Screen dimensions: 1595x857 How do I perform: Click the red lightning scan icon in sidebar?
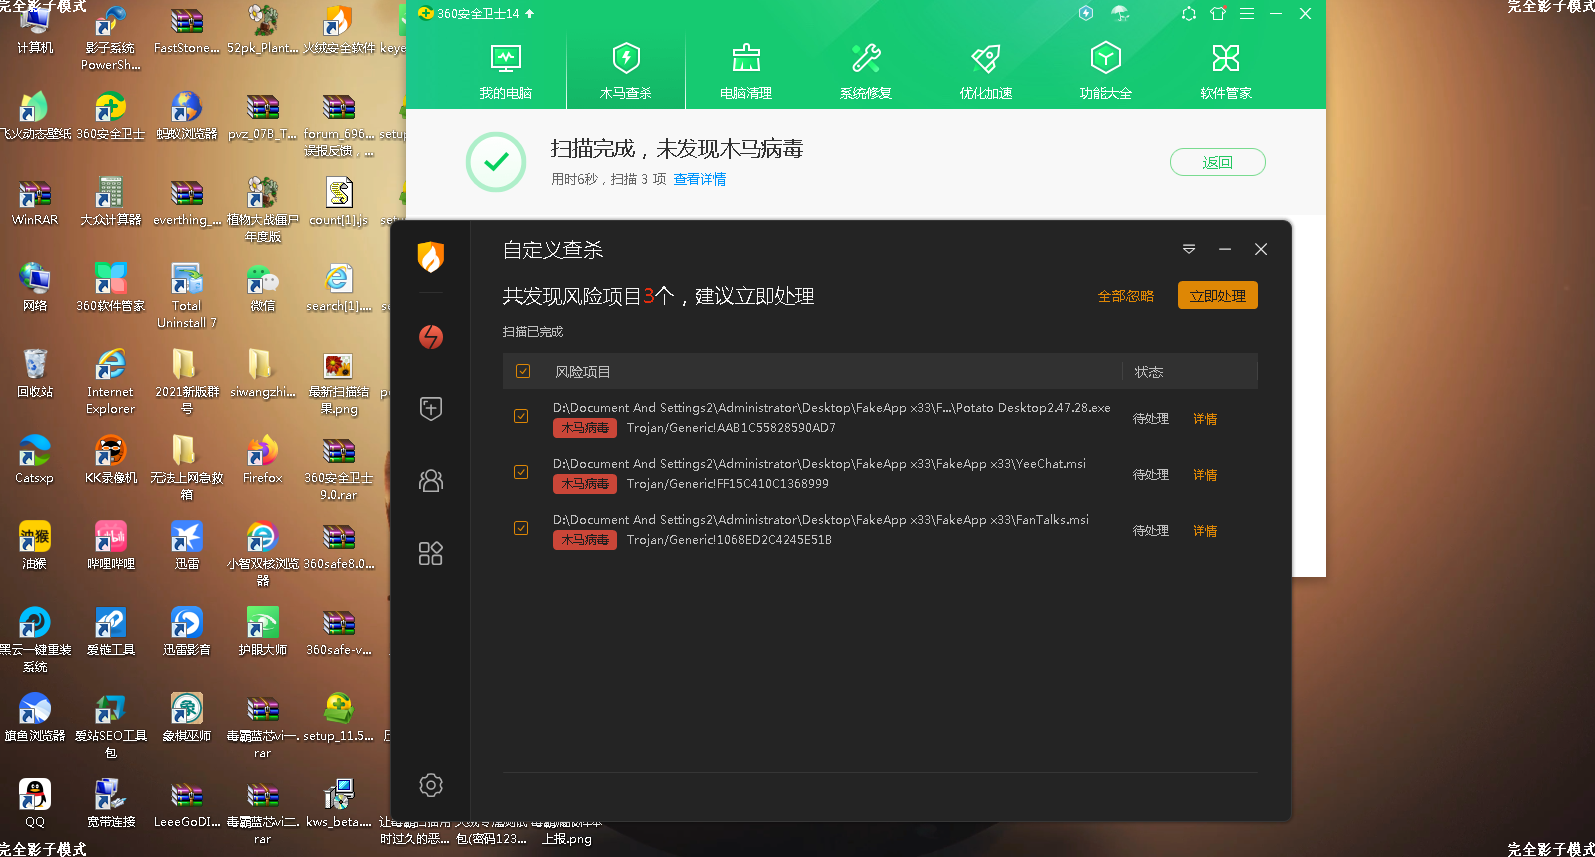coord(431,337)
